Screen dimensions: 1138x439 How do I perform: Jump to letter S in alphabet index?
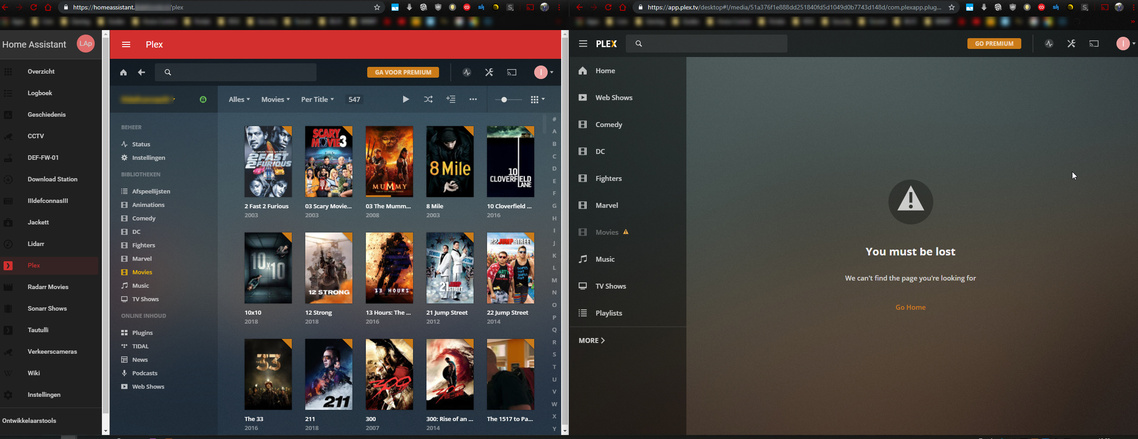click(x=554, y=354)
